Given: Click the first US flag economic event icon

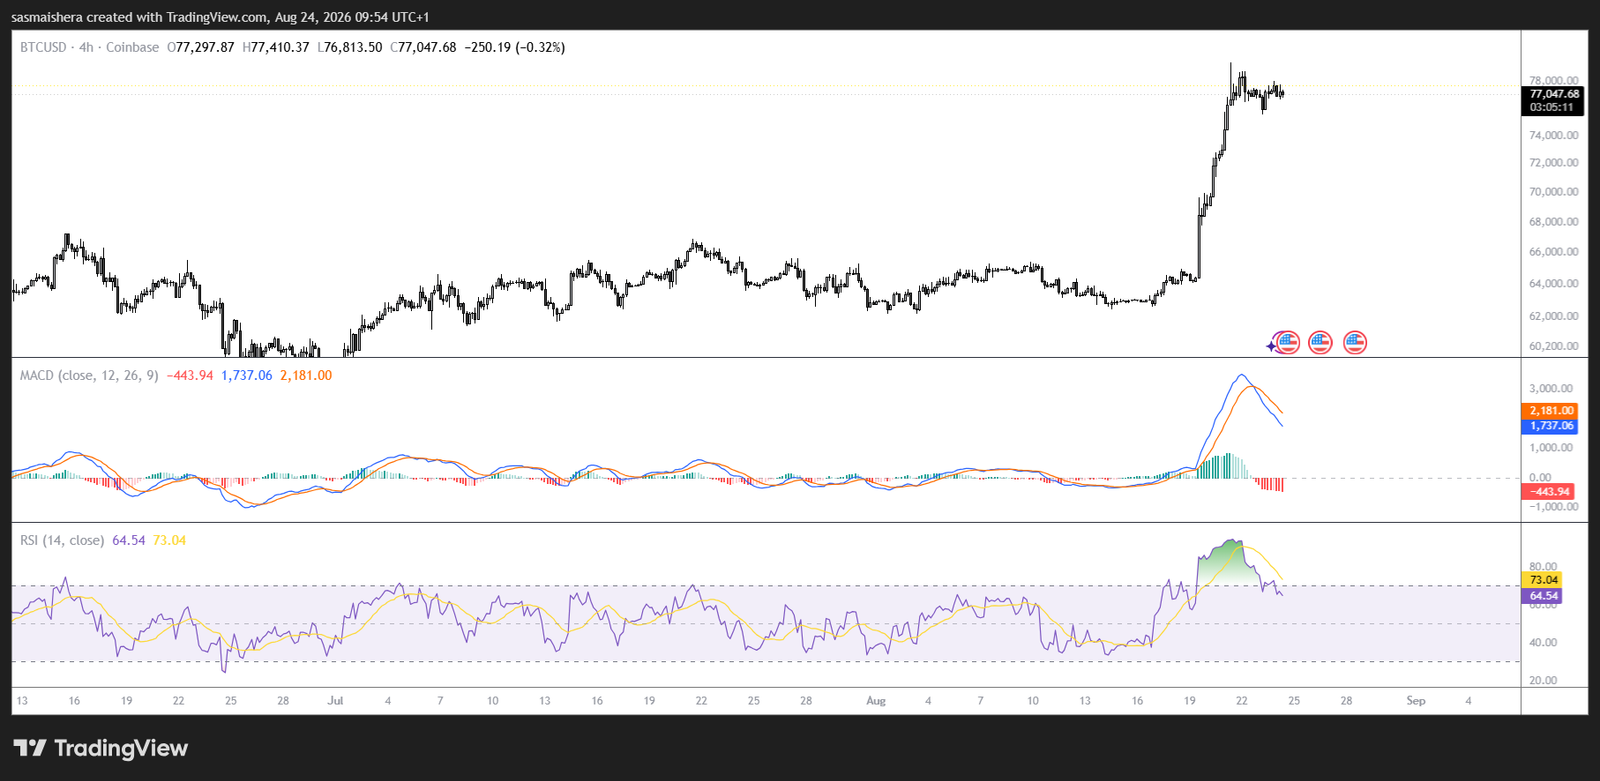Looking at the screenshot, I should pyautogui.click(x=1288, y=343).
